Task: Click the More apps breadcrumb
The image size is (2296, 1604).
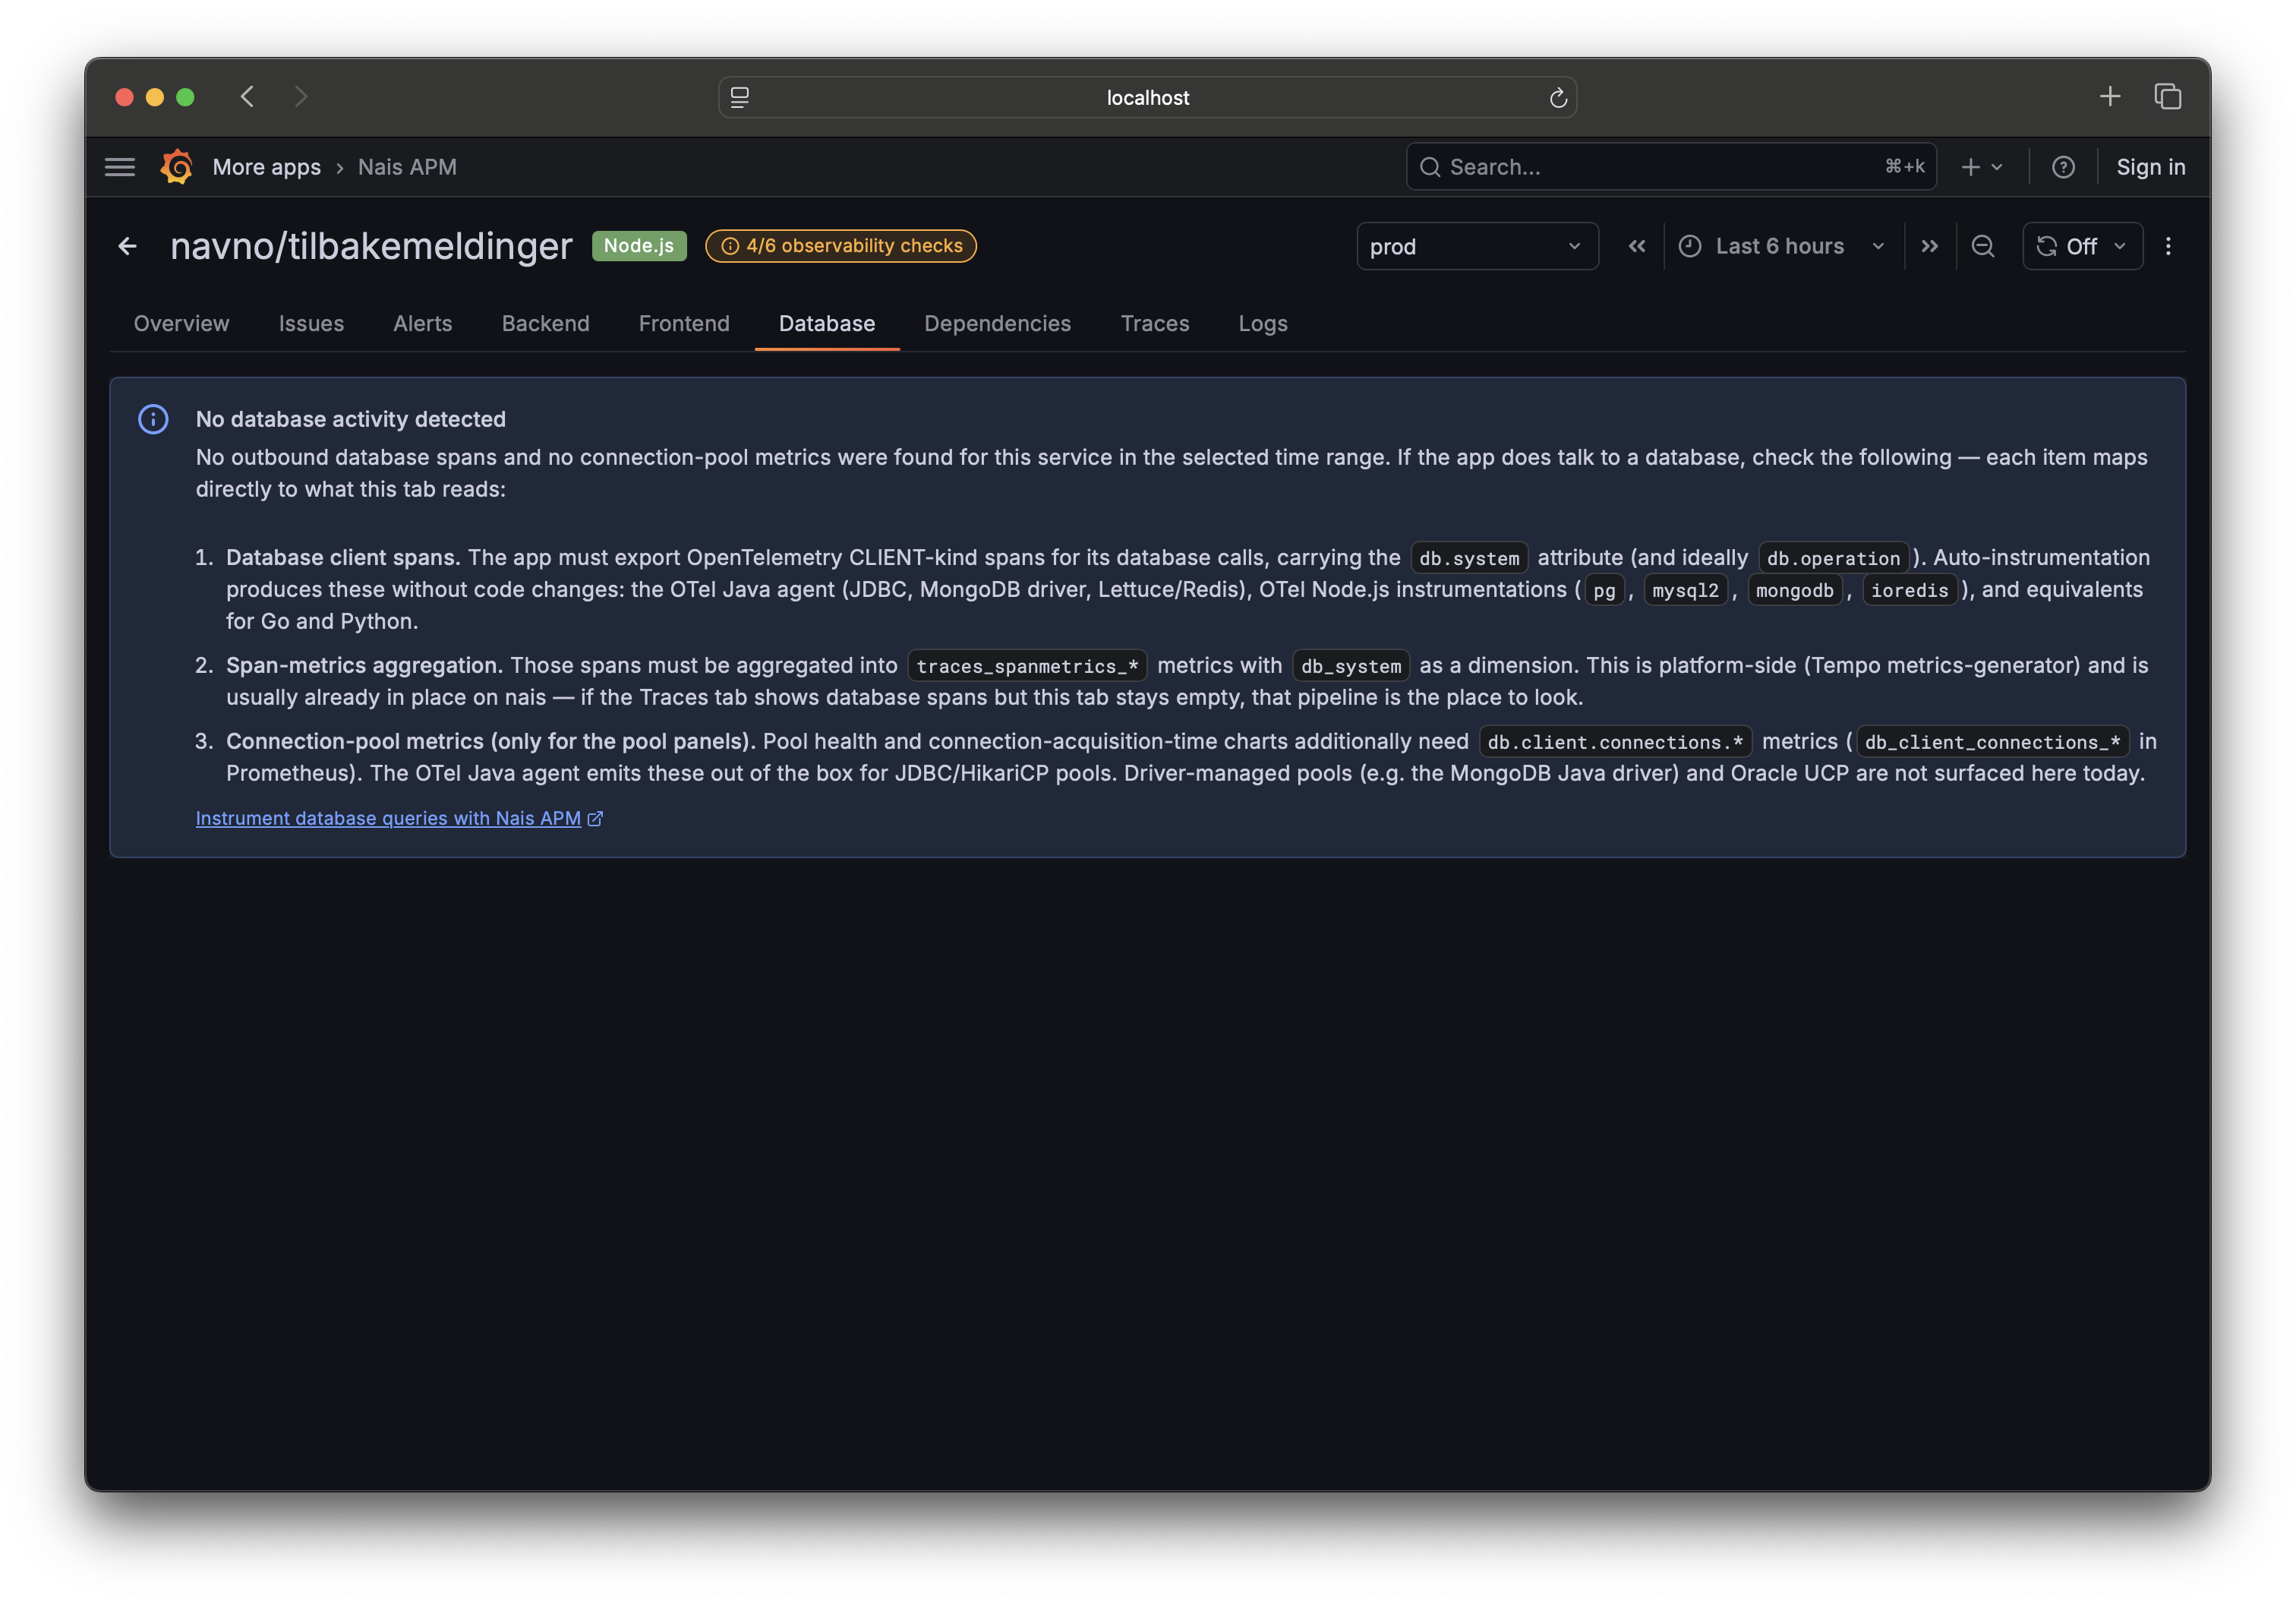Action: pyautogui.click(x=266, y=167)
